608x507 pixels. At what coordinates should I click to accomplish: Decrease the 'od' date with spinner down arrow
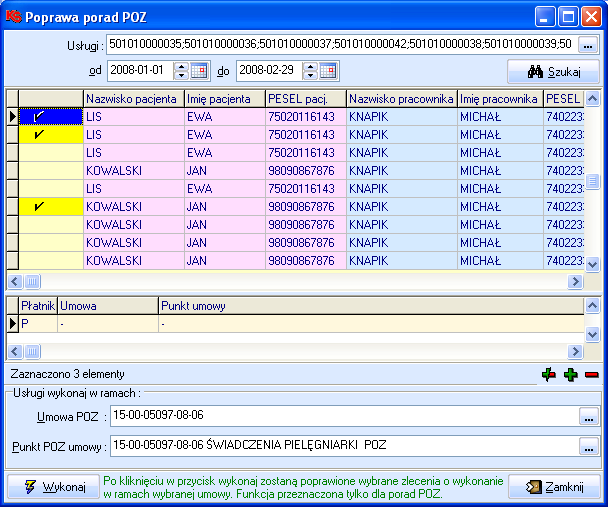181,76
